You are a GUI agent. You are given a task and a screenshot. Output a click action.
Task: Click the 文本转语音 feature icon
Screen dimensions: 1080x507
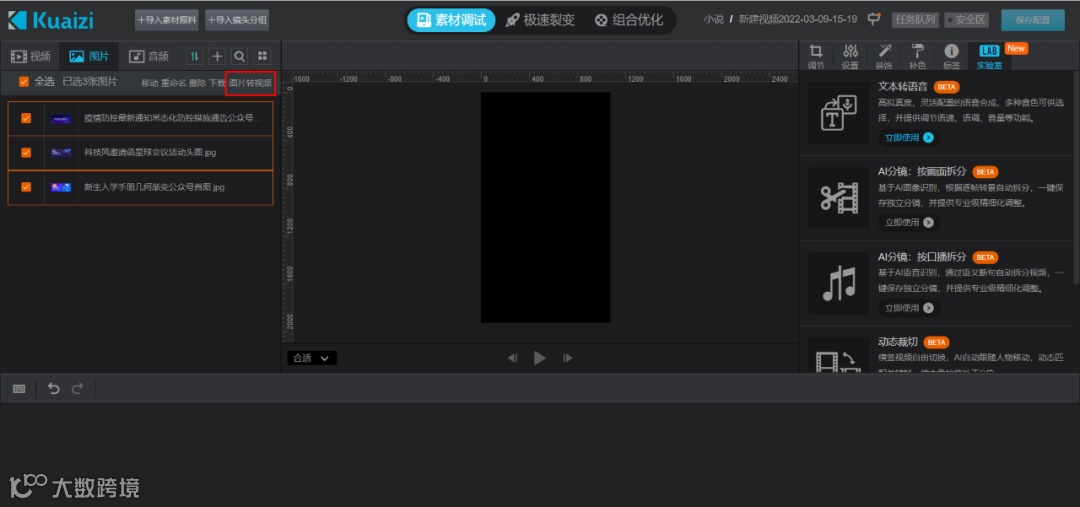point(838,113)
